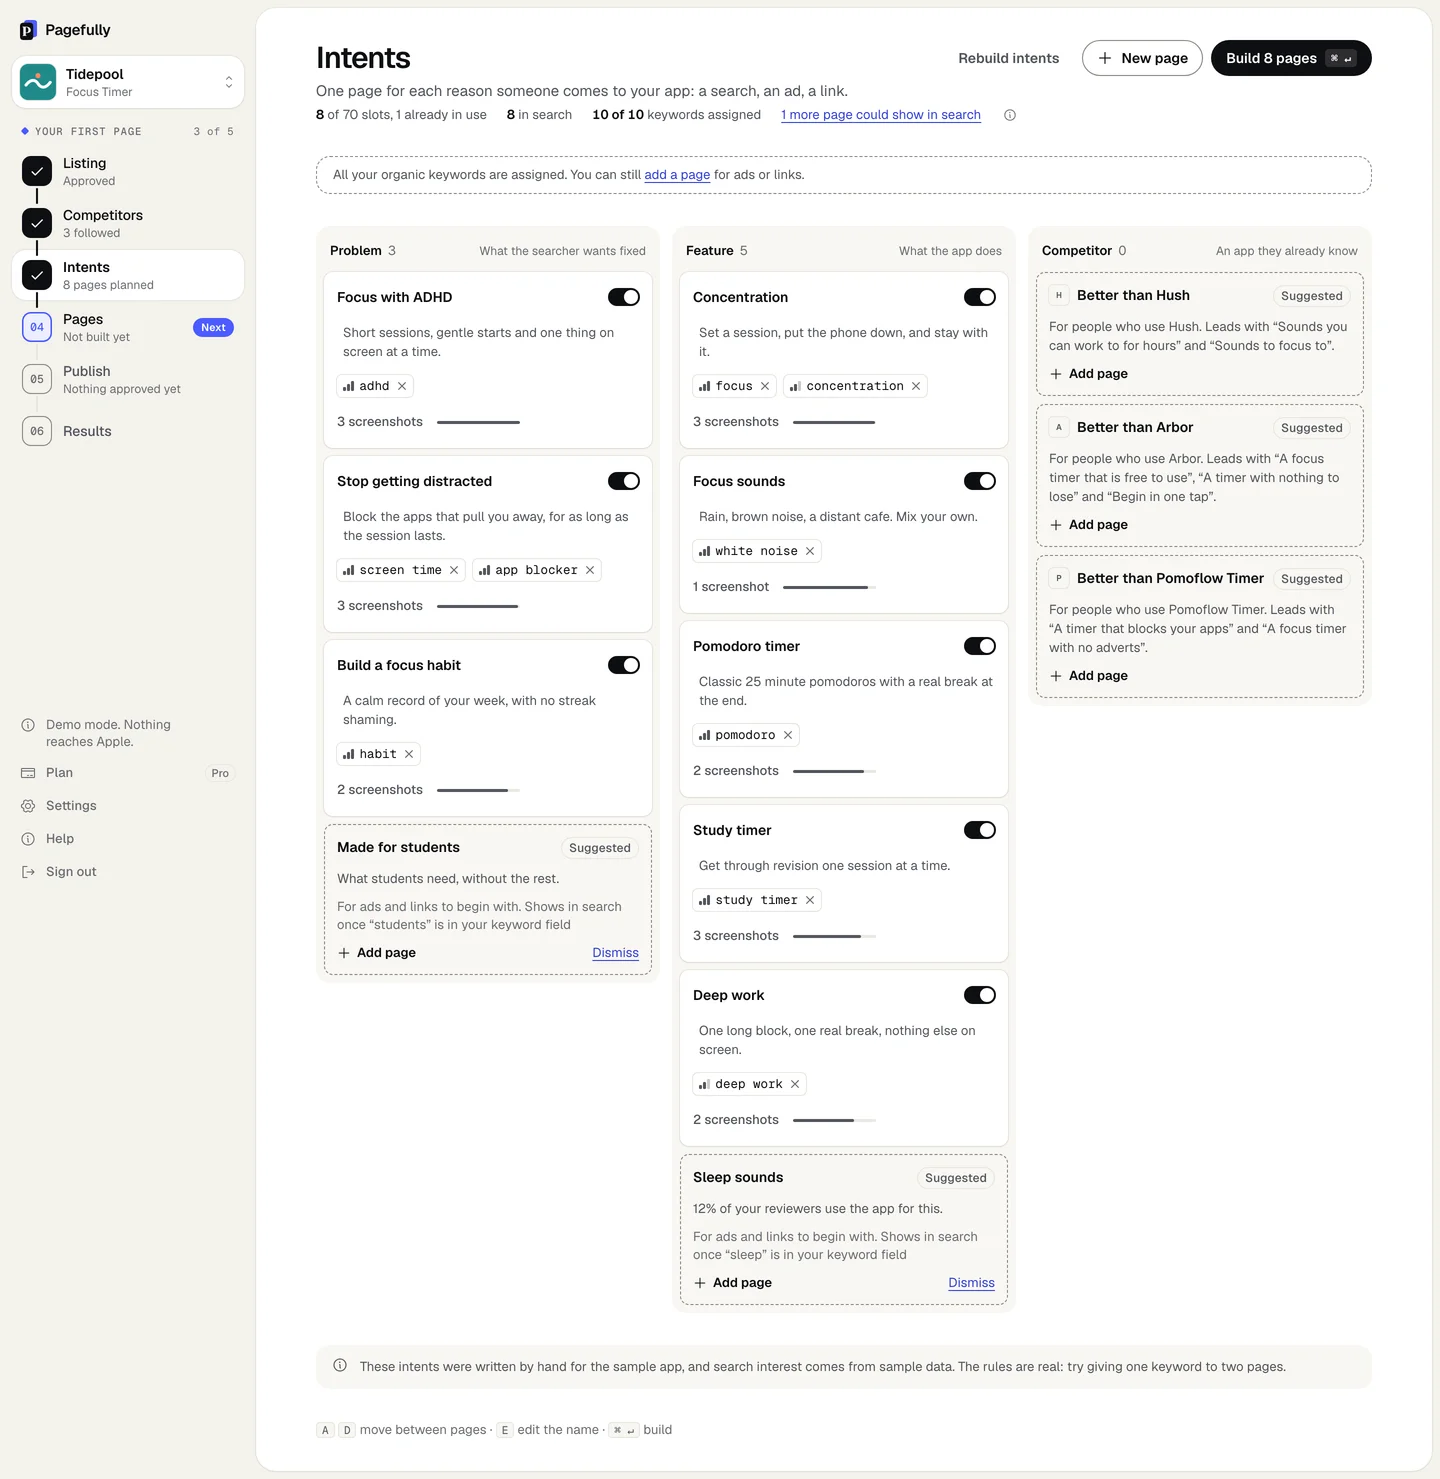This screenshot has width=1440, height=1479.
Task: Toggle off Focus with ADHD page
Action: pos(624,297)
